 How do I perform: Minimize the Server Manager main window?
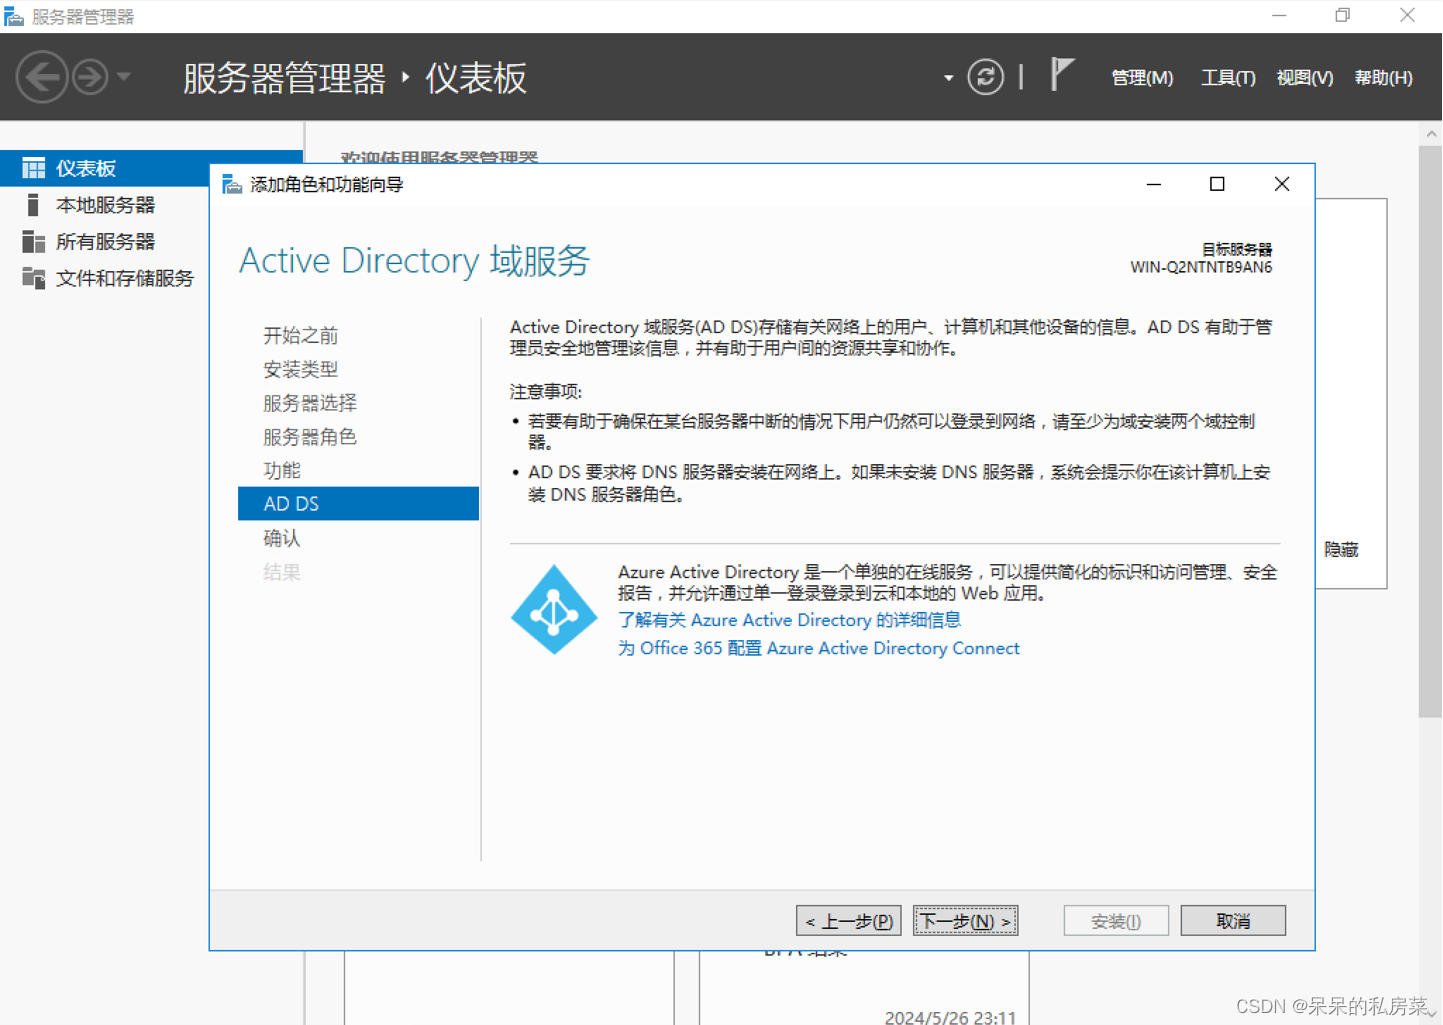(1279, 16)
